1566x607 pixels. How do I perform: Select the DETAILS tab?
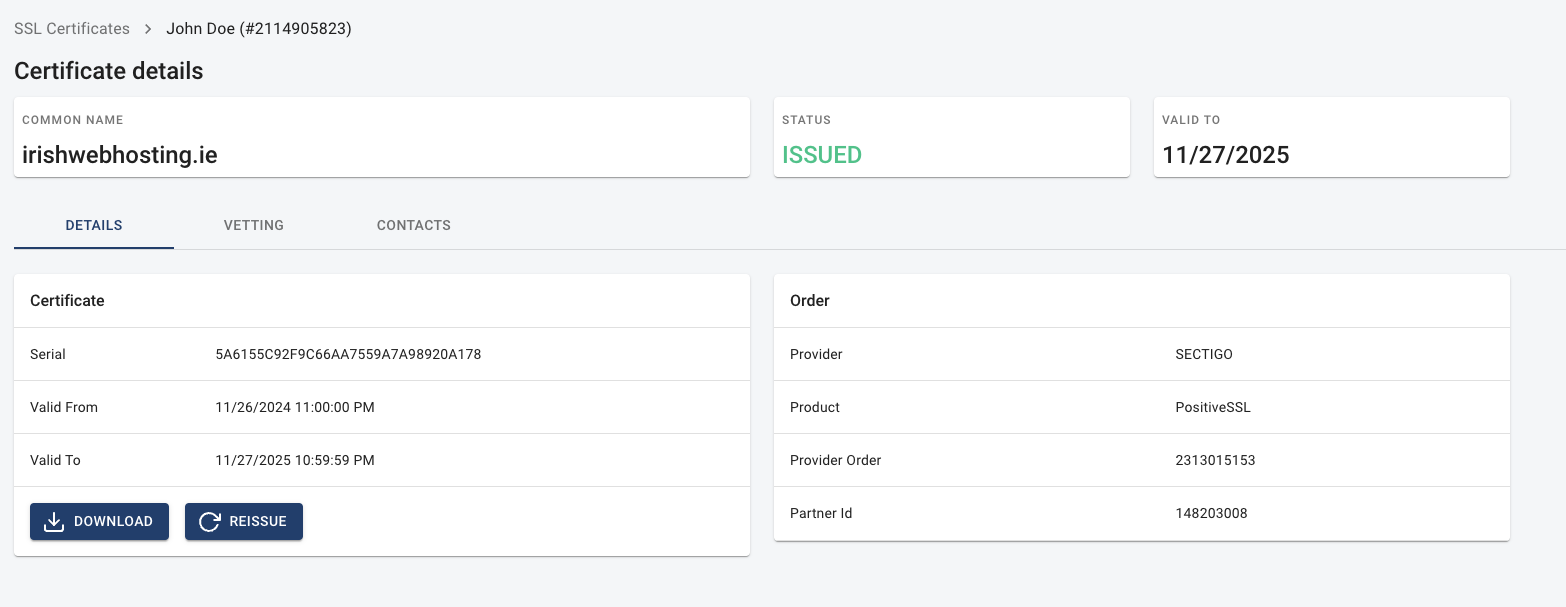point(94,225)
